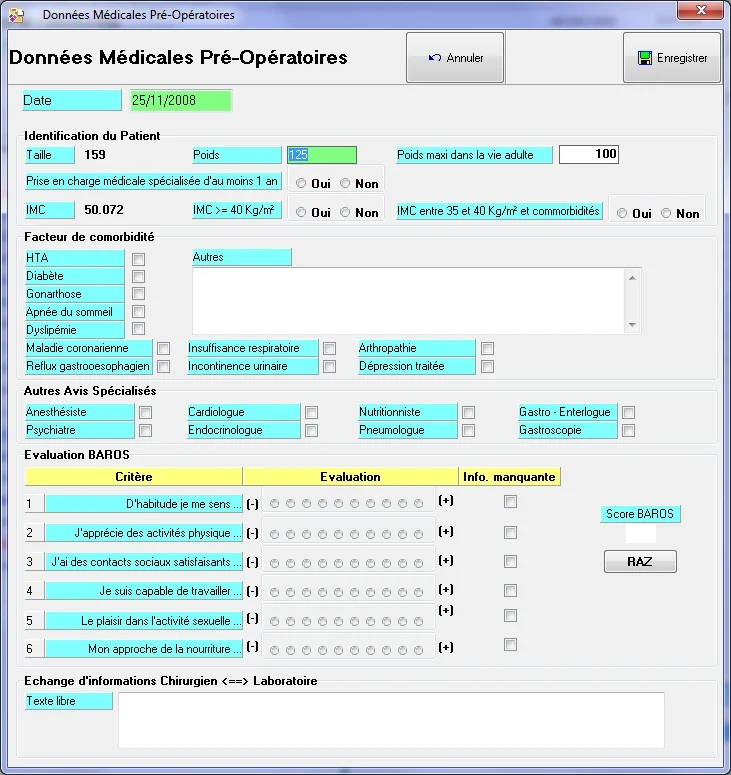
Task: Select first radio for Je suis capable de travailler
Action: pos(275,592)
